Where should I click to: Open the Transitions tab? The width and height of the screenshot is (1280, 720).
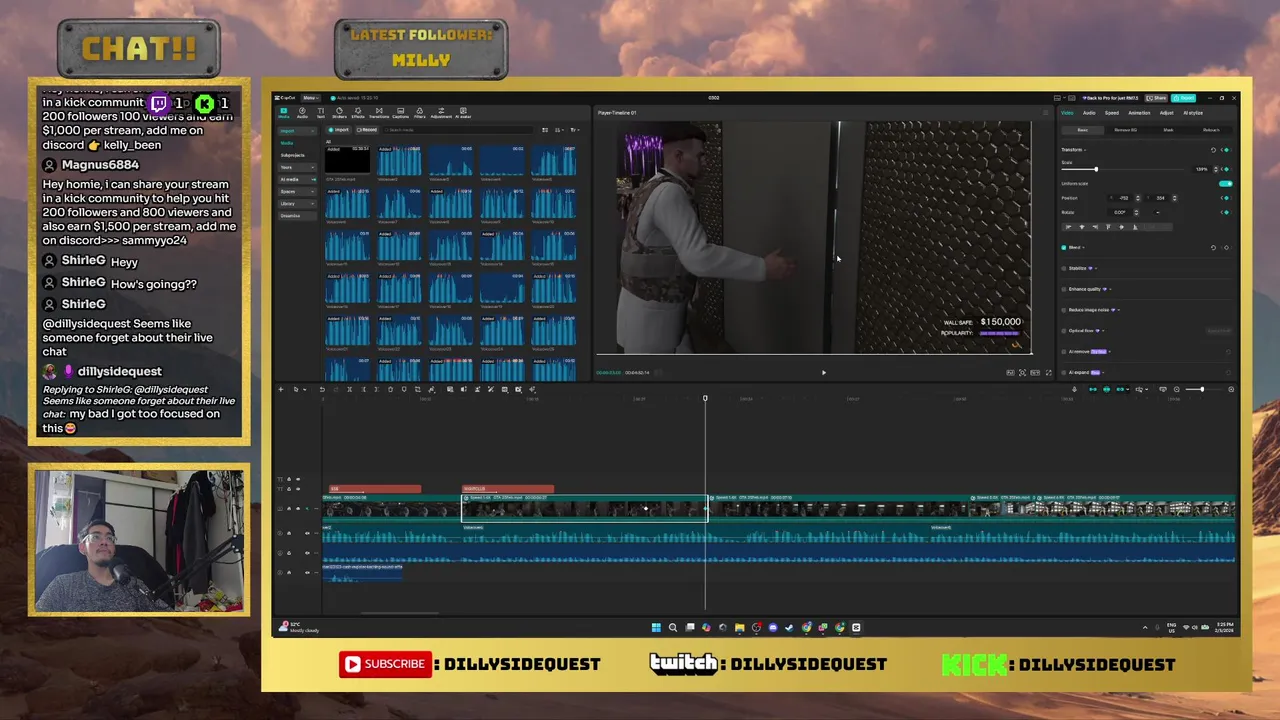coord(379,113)
